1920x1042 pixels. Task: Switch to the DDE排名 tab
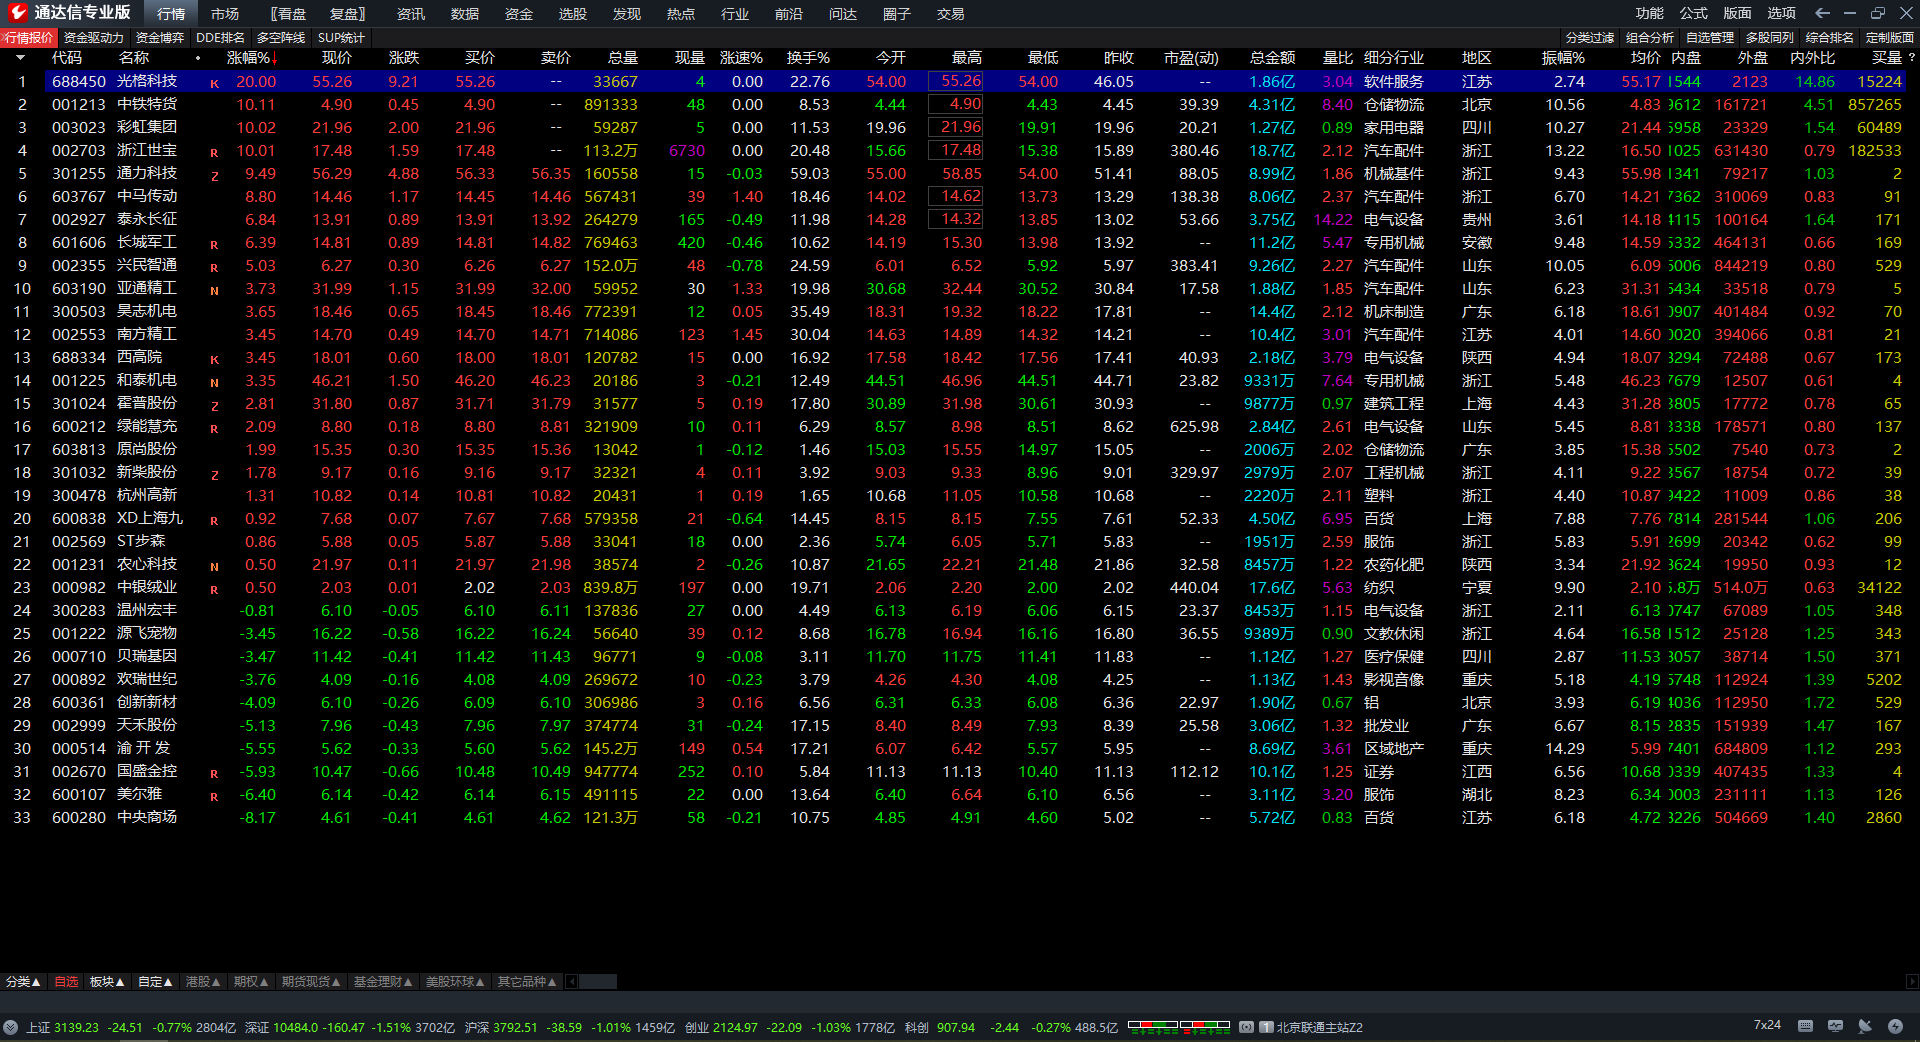coord(220,38)
